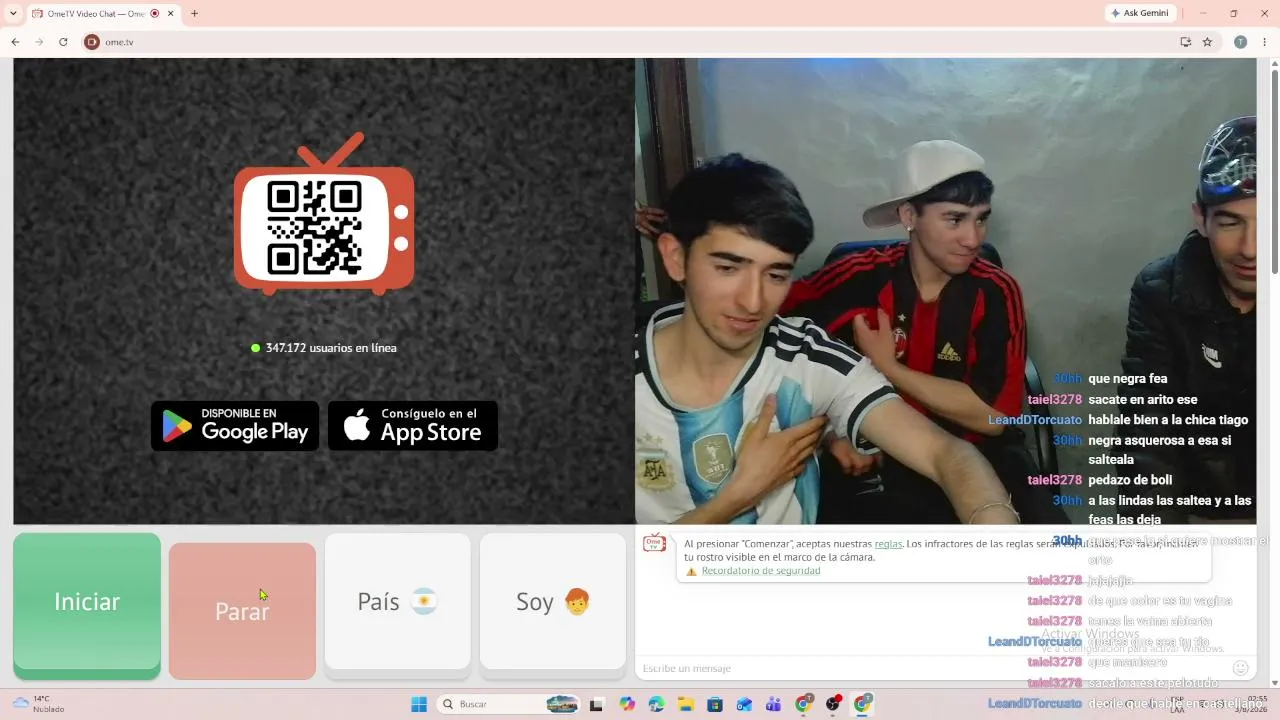Image resolution: width=1280 pixels, height=720 pixels.
Task: Bookmark this page with the star icon
Action: pyautogui.click(x=1207, y=42)
